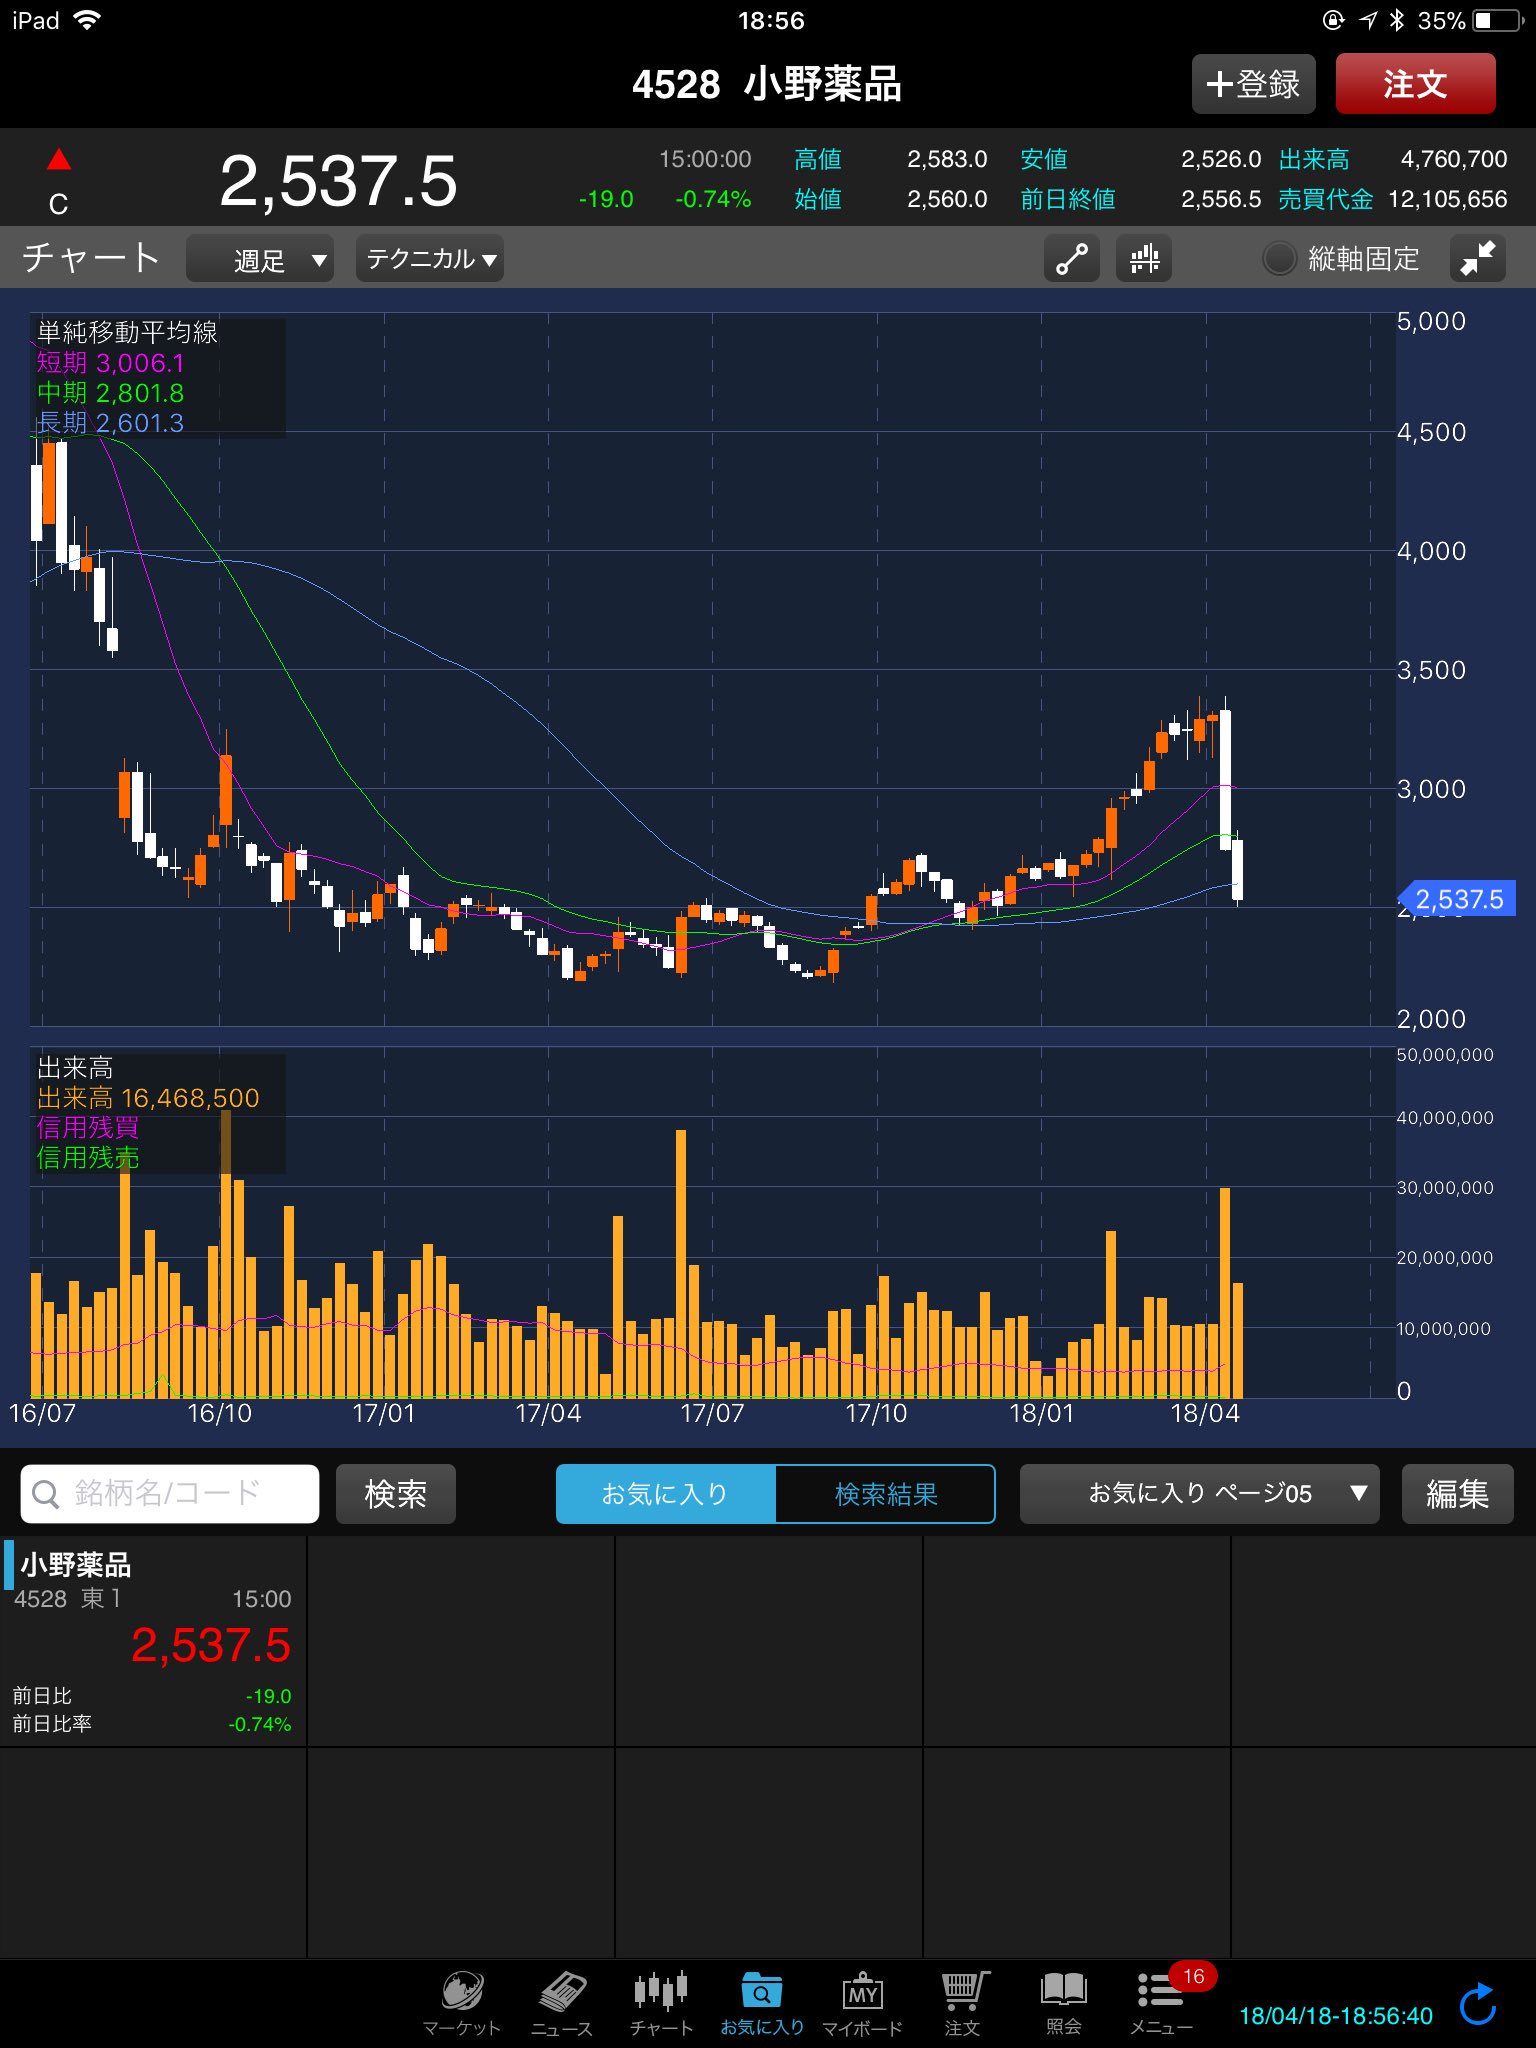Open the Favorites (お気に入り) folder icon
The height and width of the screenshot is (2048, 1536).
[762, 2003]
